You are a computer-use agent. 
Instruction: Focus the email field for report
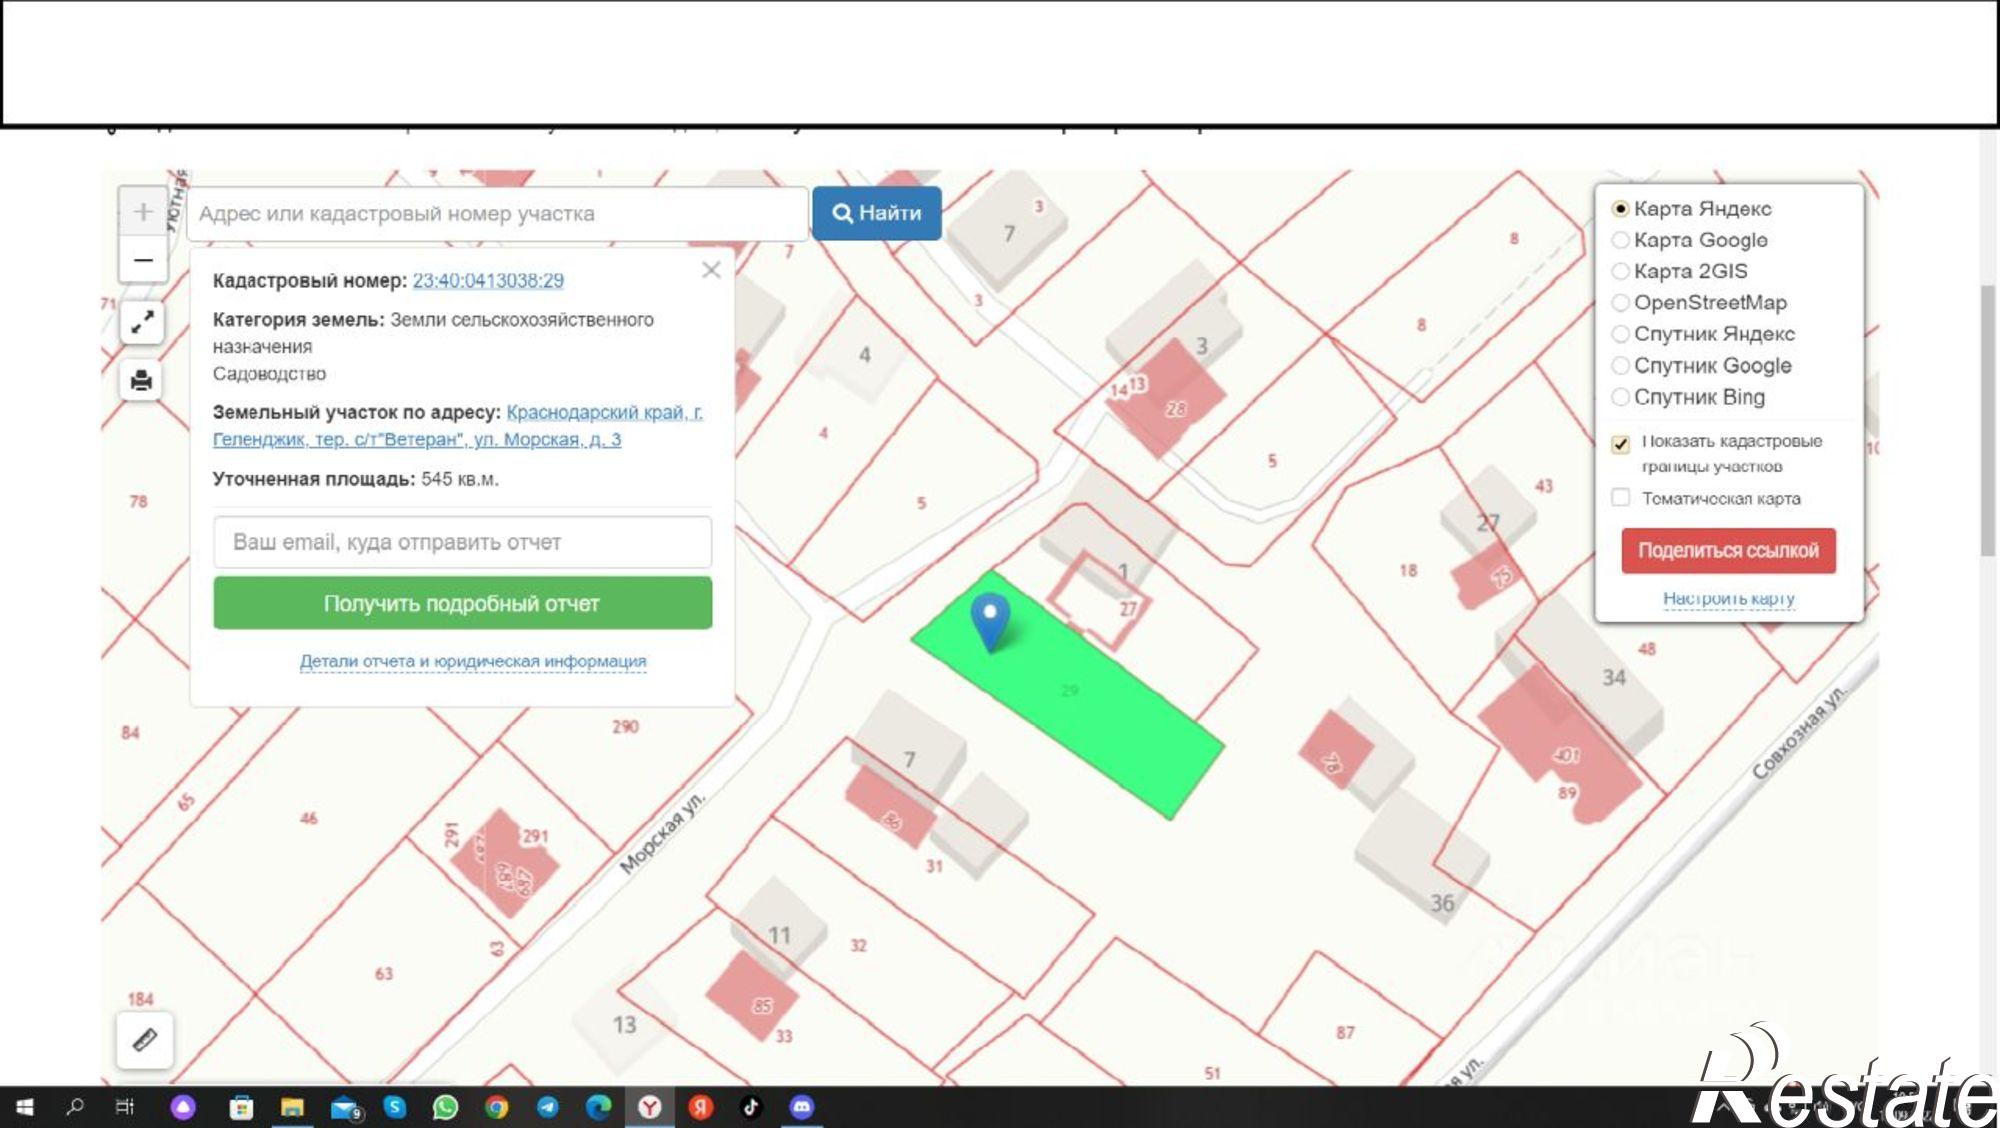click(463, 542)
